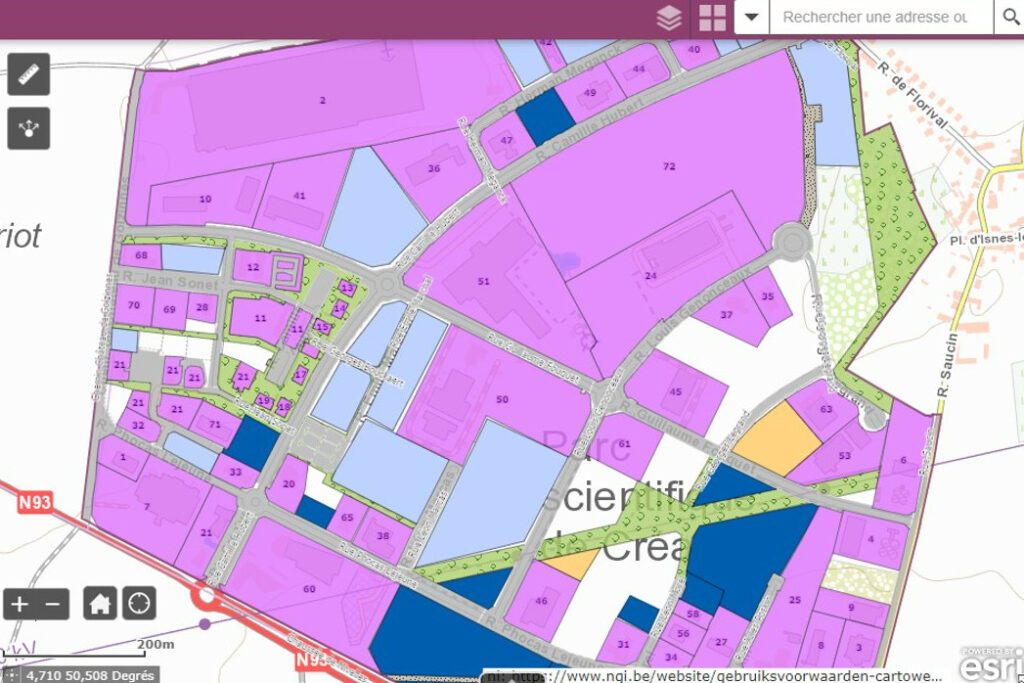Select parcel number 2 on the map
This screenshot has width=1024, height=683.
[x=323, y=101]
